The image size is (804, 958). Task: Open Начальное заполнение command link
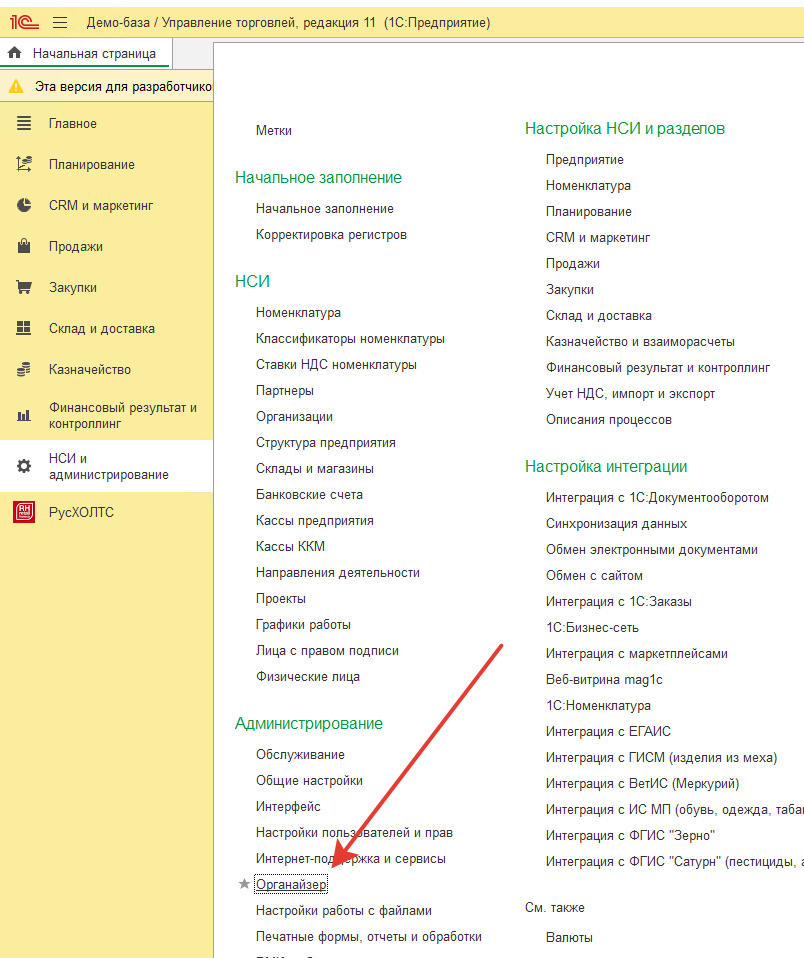(x=324, y=208)
